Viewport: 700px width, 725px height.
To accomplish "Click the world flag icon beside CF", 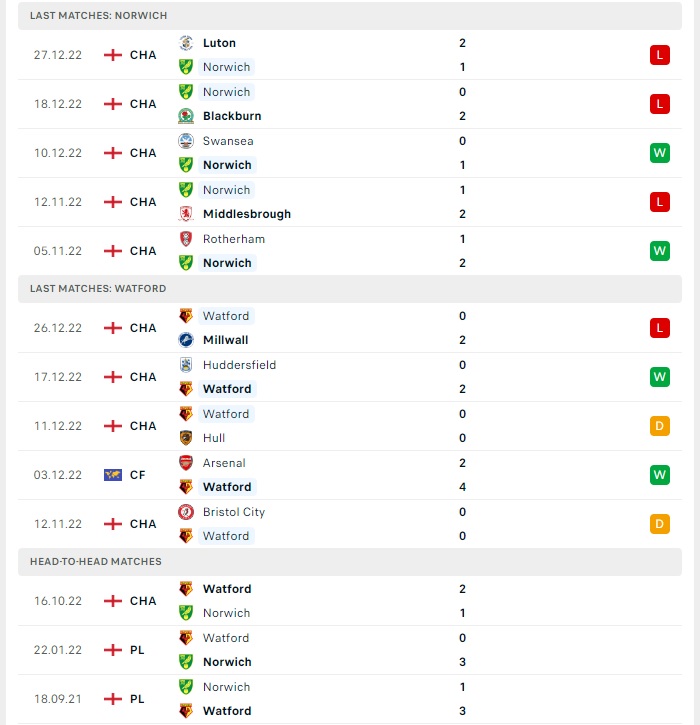I will (x=113, y=475).
